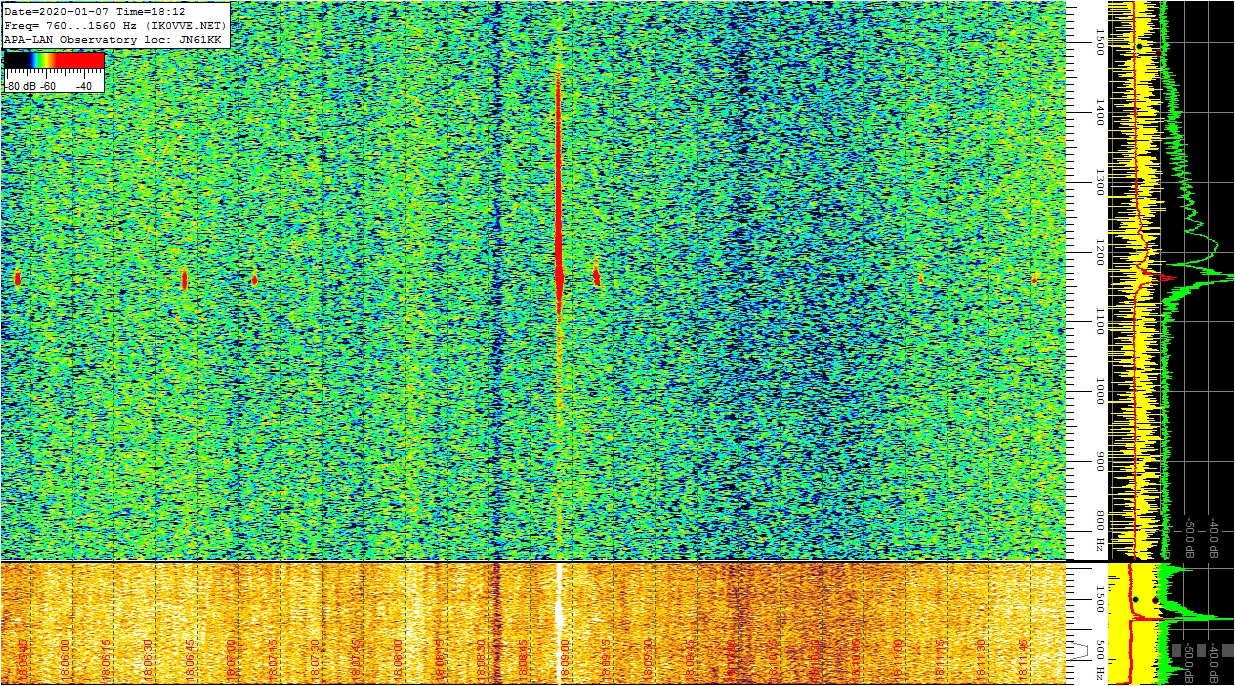This screenshot has width=1235, height=686.
Task: Click the 1500 label on lower frequency axis
Action: 1098,599
